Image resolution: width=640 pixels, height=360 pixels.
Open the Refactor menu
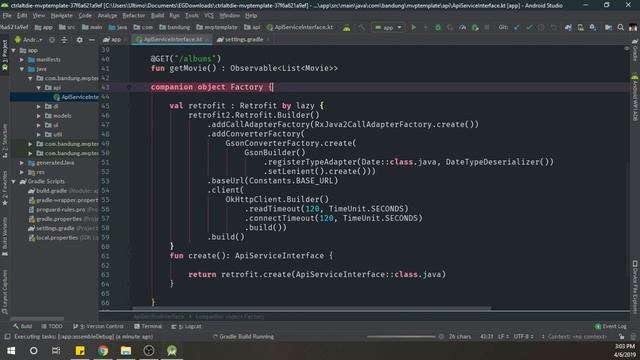tap(133, 16)
